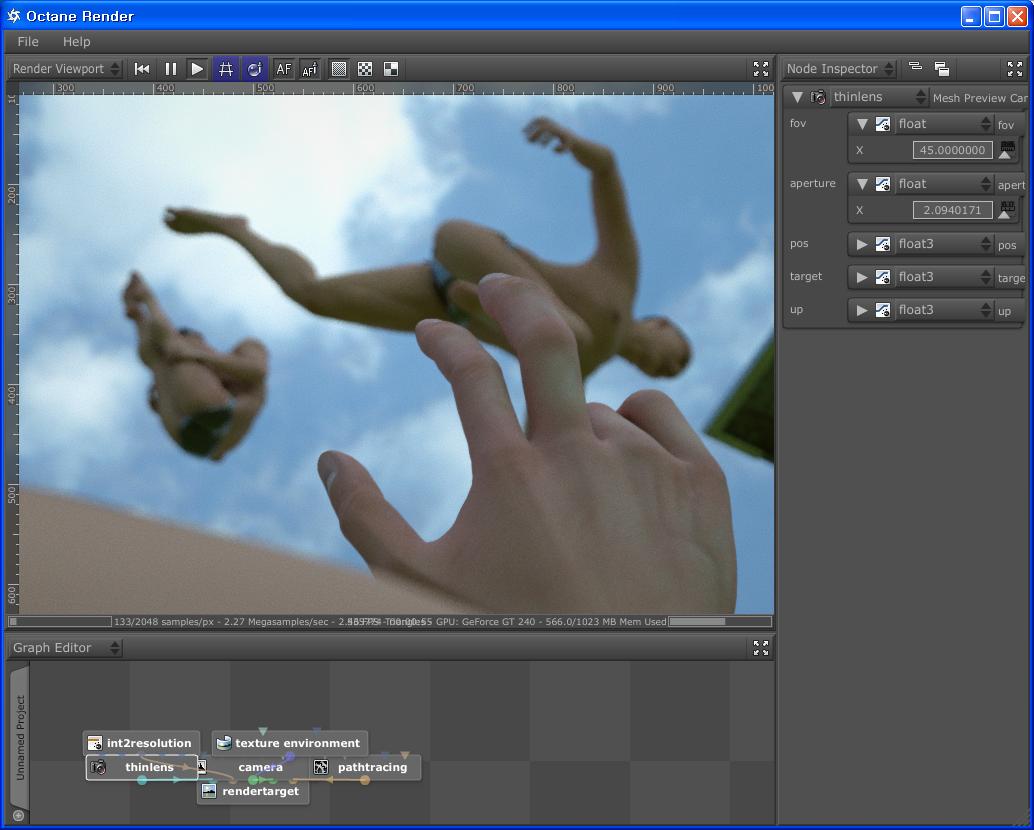The height and width of the screenshot is (830, 1034).
Task: Click the render progress bar in status bar
Action: (60, 622)
